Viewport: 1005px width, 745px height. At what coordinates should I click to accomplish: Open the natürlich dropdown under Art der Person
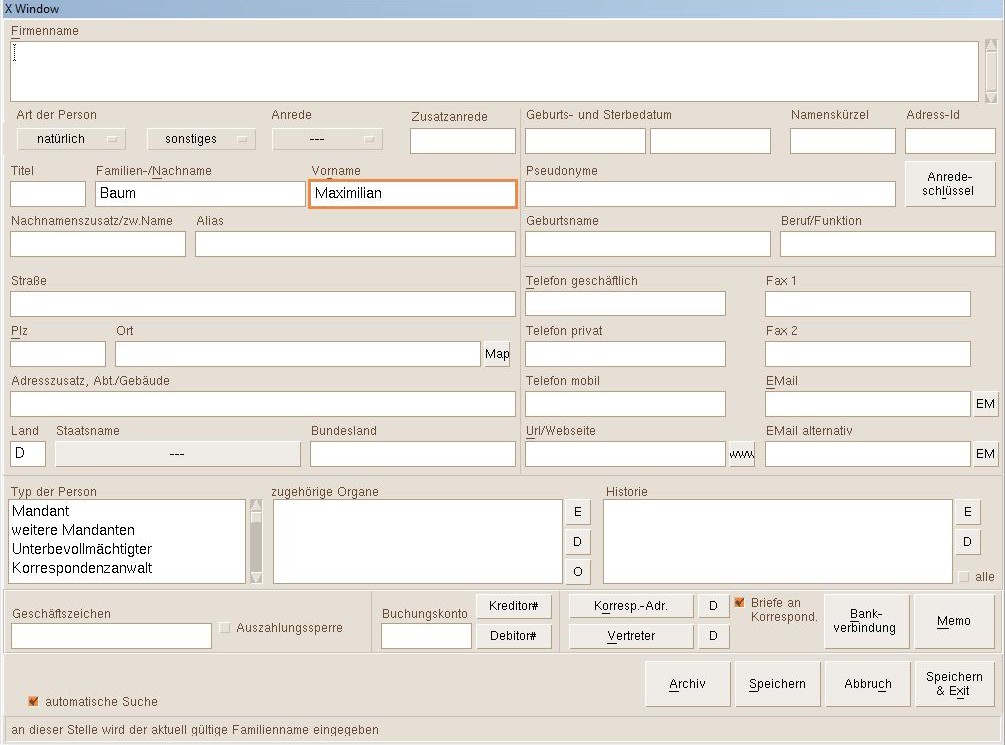coord(71,139)
